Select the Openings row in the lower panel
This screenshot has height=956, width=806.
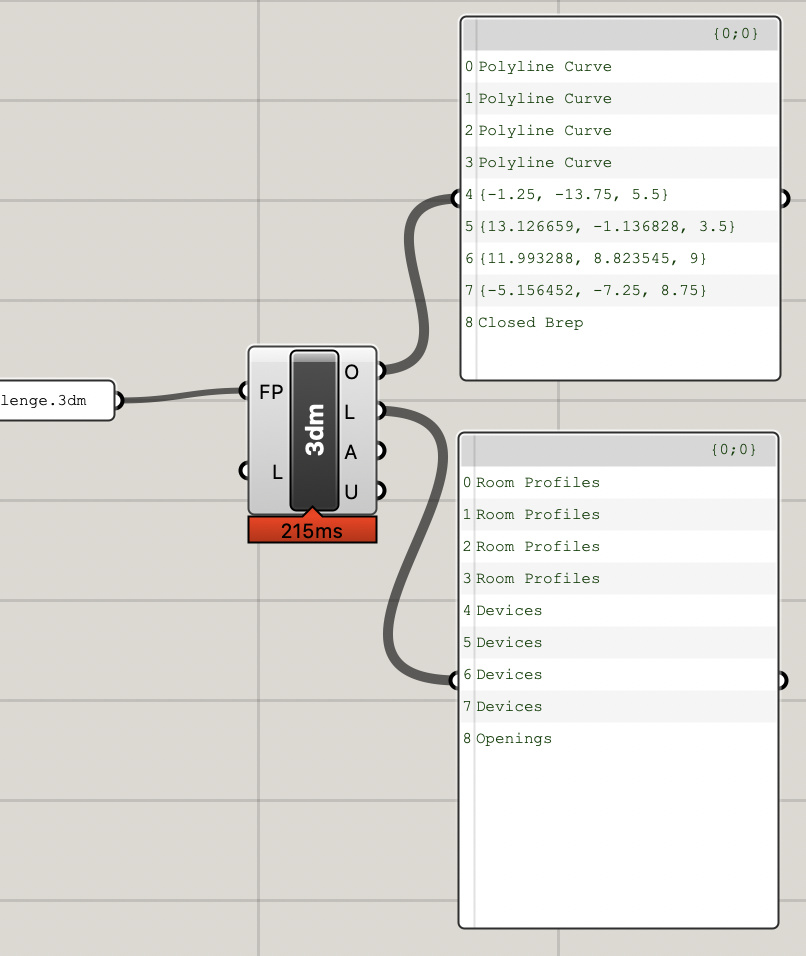tap(514, 738)
